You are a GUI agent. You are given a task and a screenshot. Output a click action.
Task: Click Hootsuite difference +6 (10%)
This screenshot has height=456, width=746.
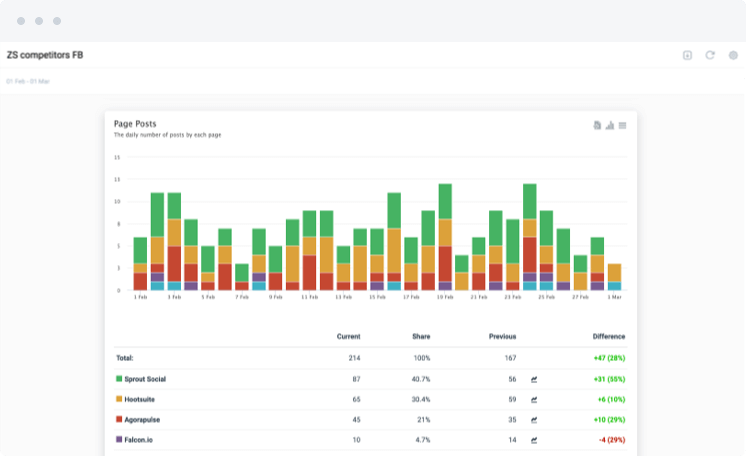[611, 399]
